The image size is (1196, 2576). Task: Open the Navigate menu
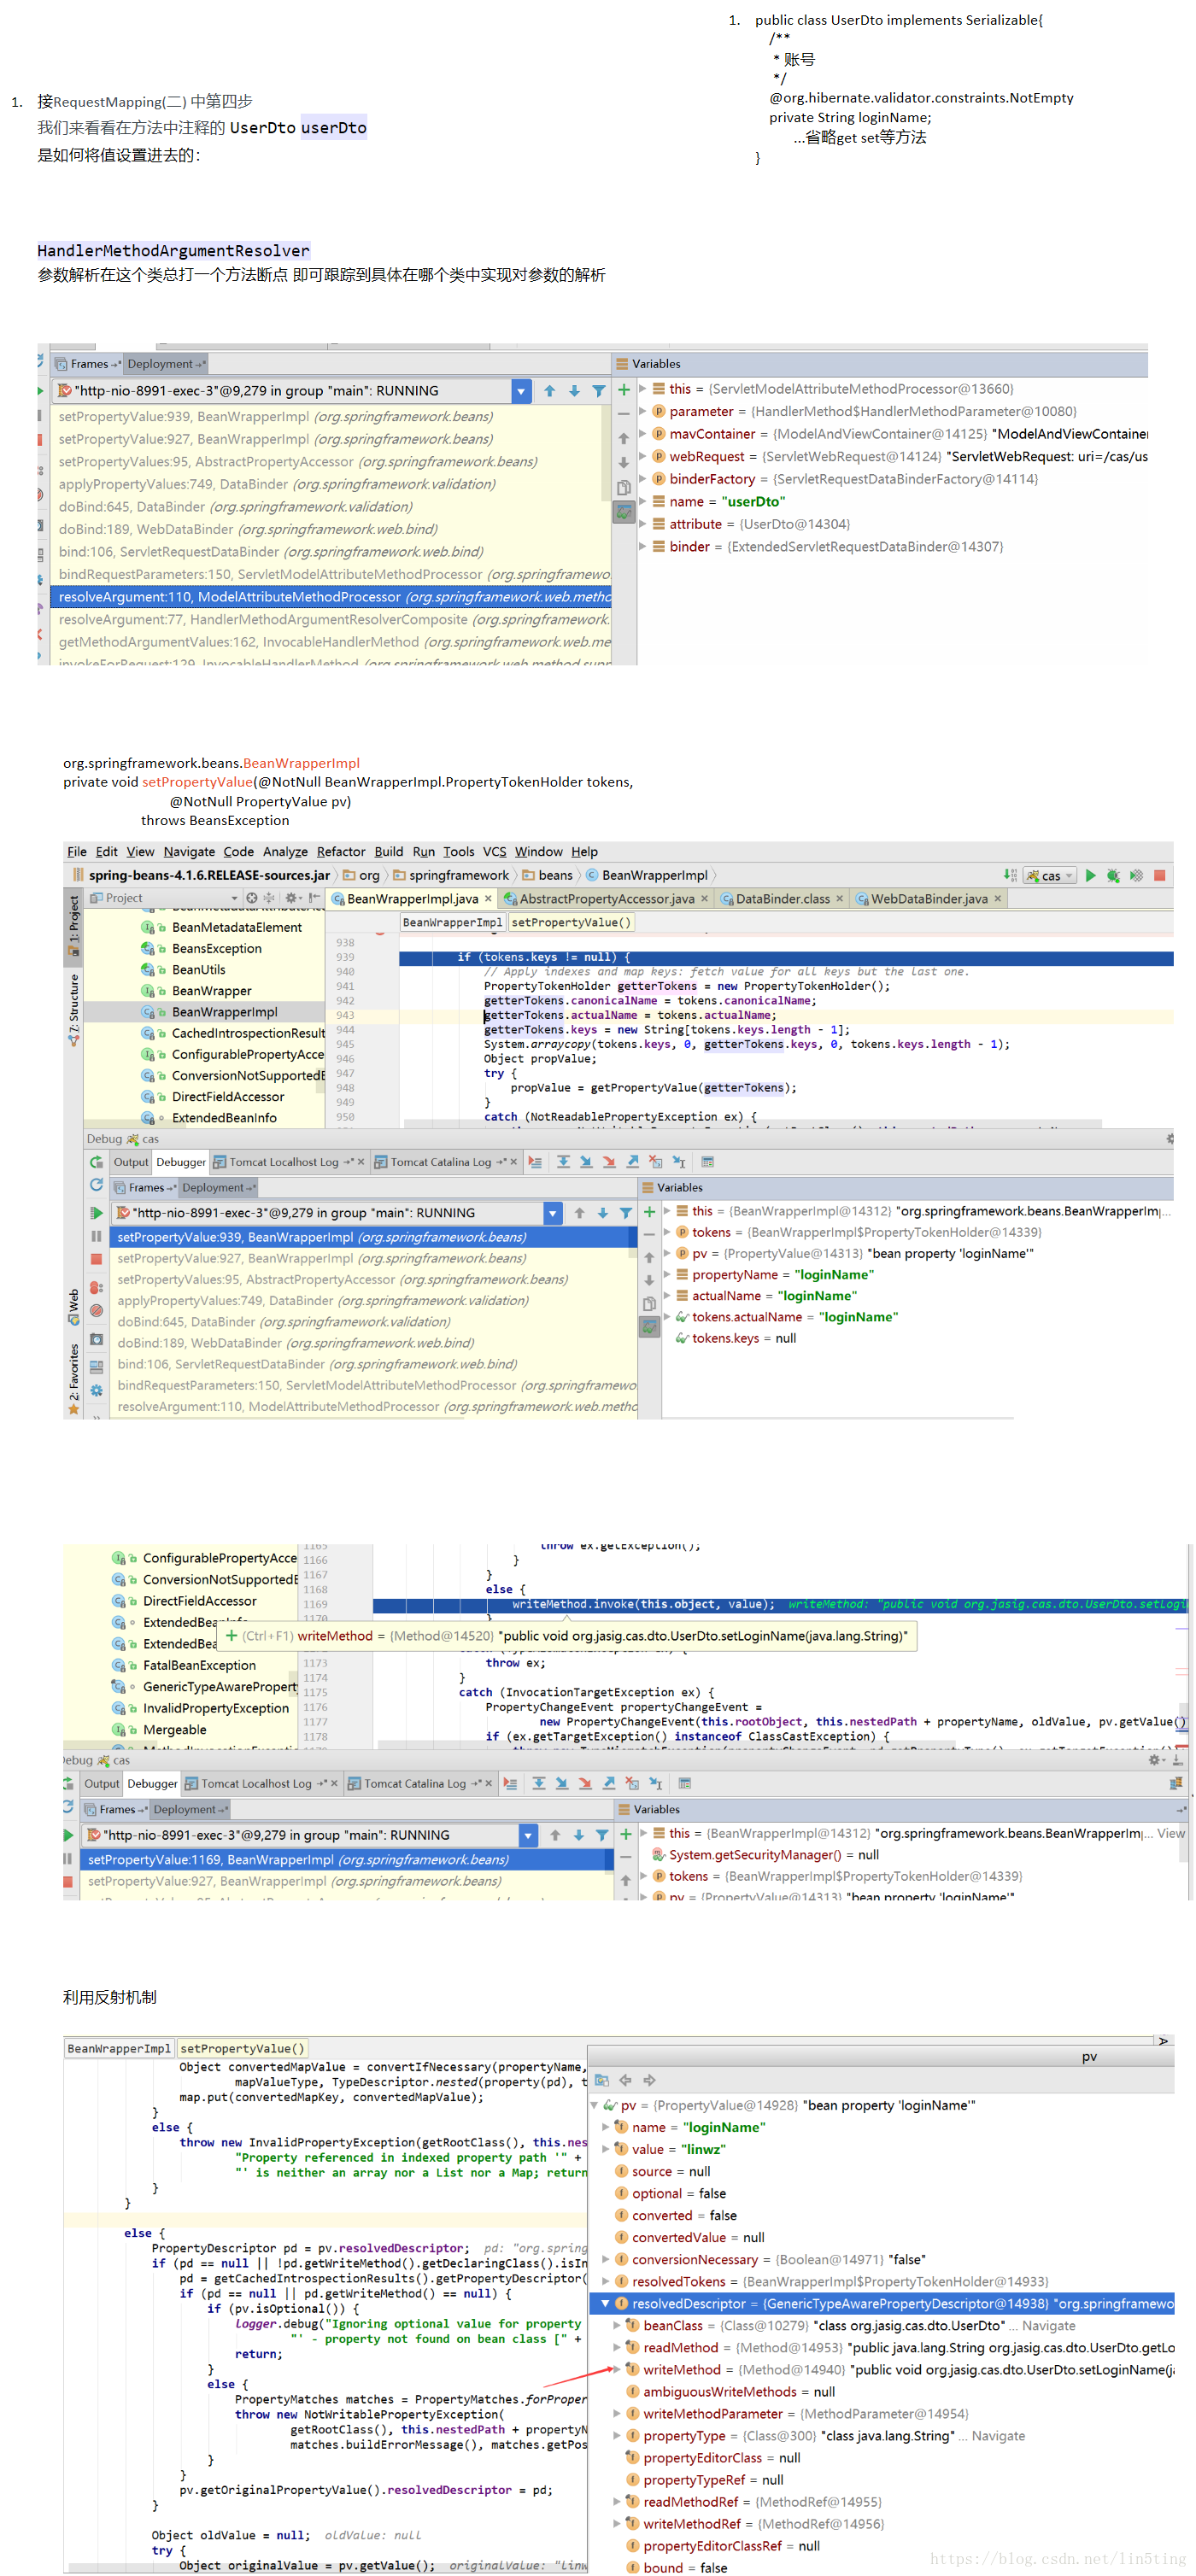(189, 851)
